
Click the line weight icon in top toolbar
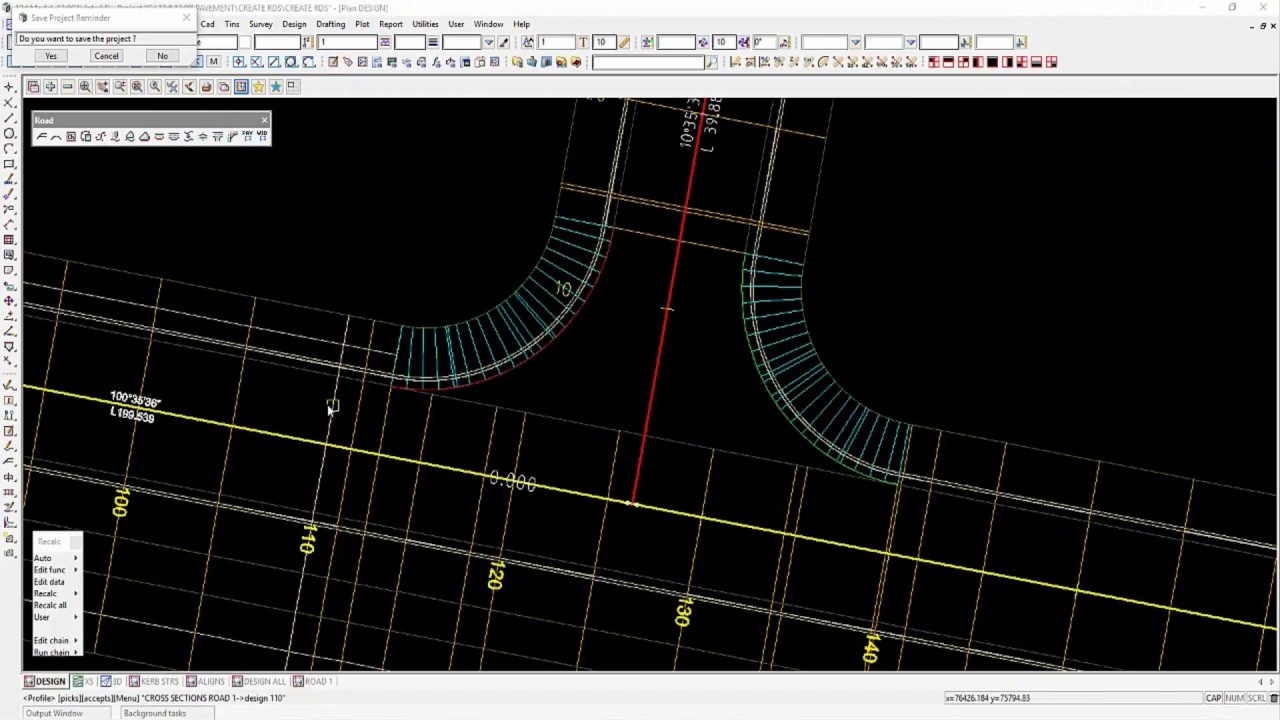pos(433,42)
